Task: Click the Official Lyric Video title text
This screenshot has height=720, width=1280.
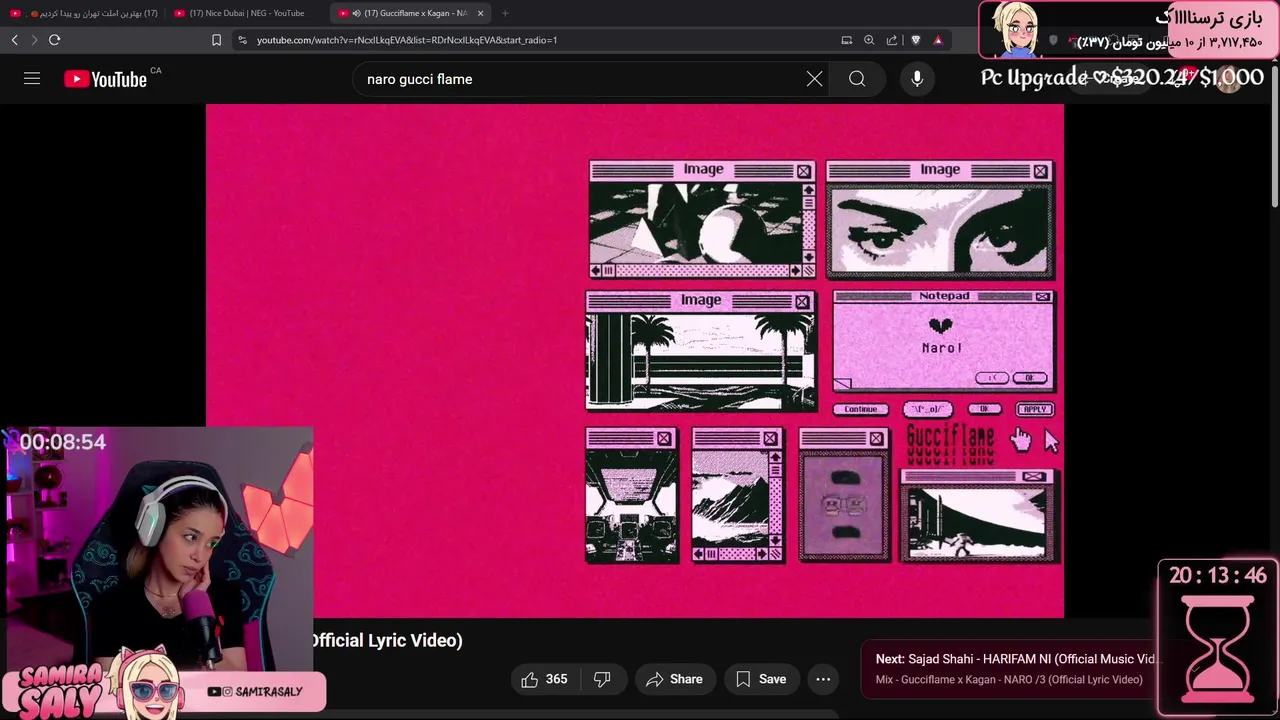Action: click(x=387, y=640)
